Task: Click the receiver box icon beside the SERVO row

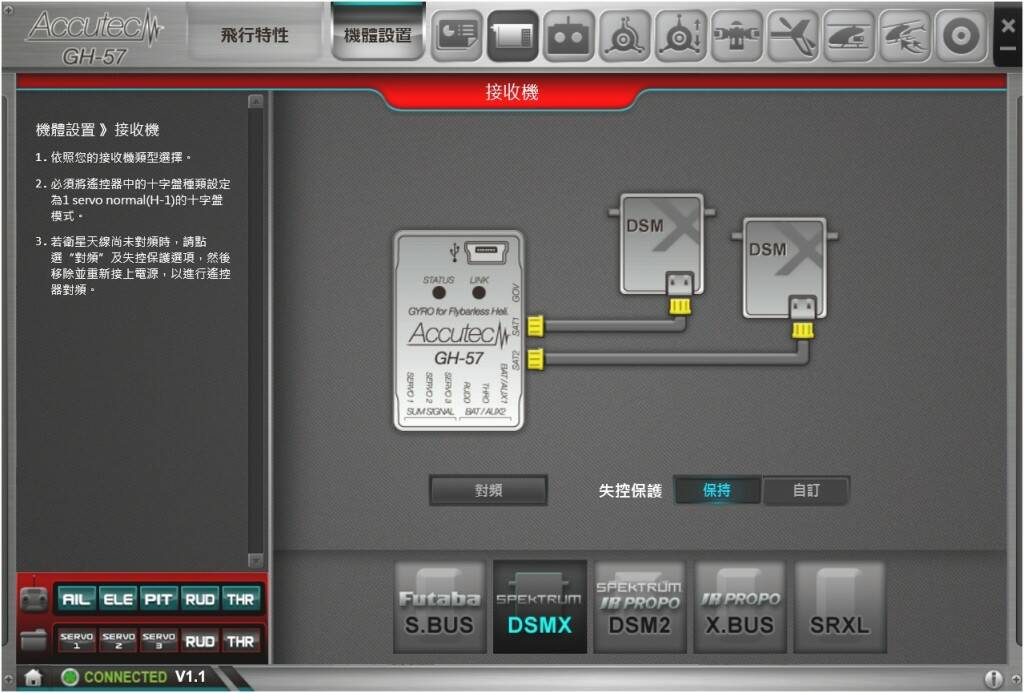Action: point(33,641)
